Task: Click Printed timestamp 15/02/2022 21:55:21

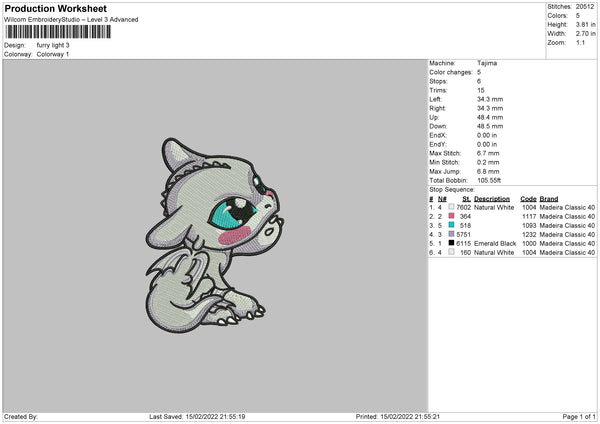Action: pyautogui.click(x=410, y=416)
